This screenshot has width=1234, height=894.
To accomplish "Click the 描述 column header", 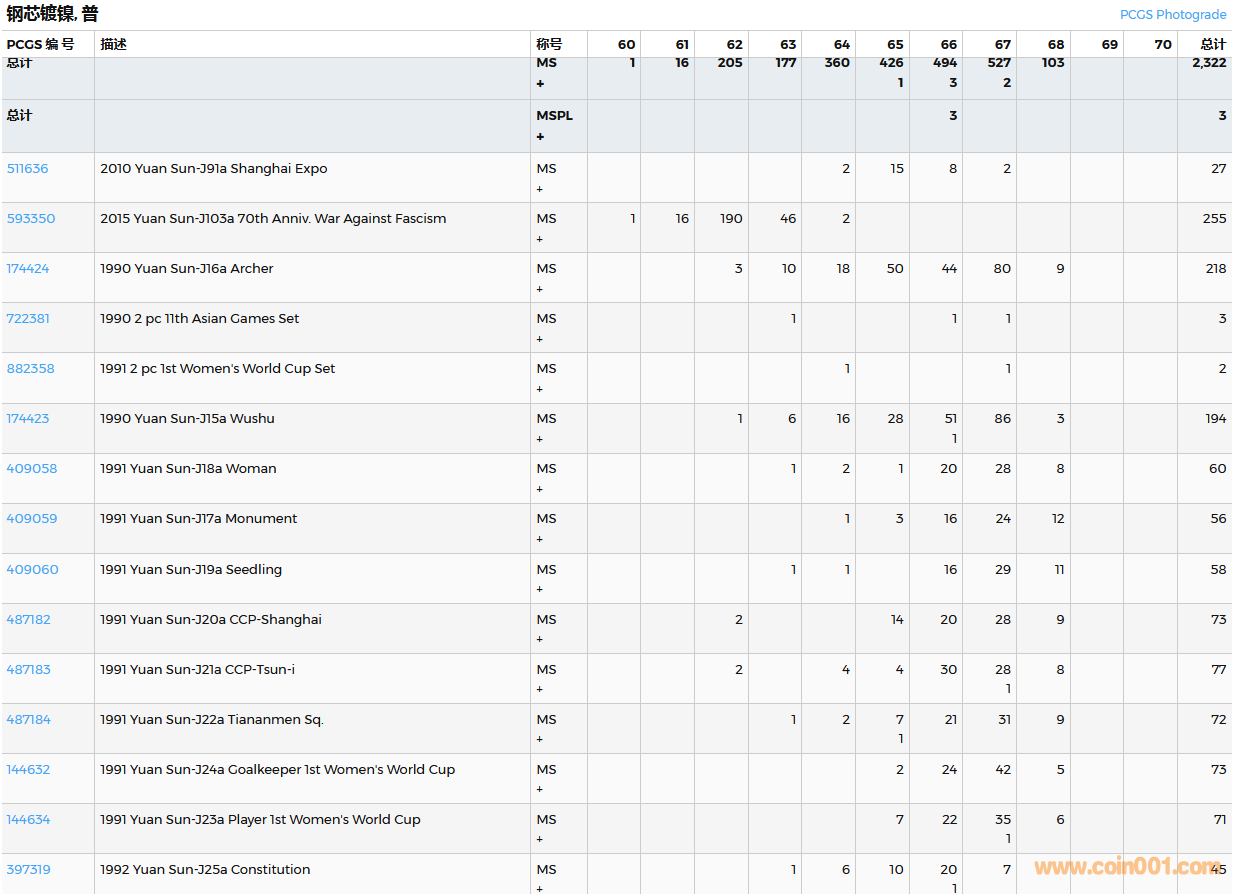I will (x=113, y=44).
